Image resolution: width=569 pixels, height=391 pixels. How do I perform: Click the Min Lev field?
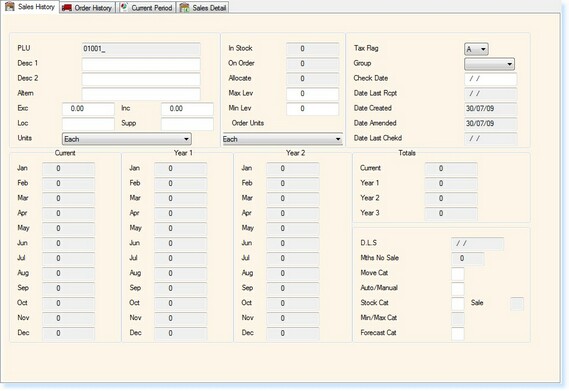click(312, 109)
